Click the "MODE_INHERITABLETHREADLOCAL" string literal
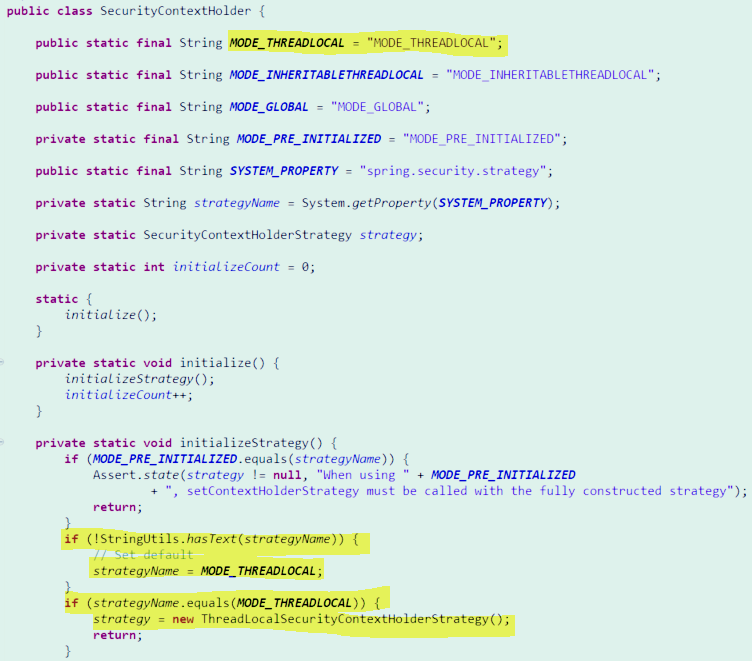 click(550, 75)
